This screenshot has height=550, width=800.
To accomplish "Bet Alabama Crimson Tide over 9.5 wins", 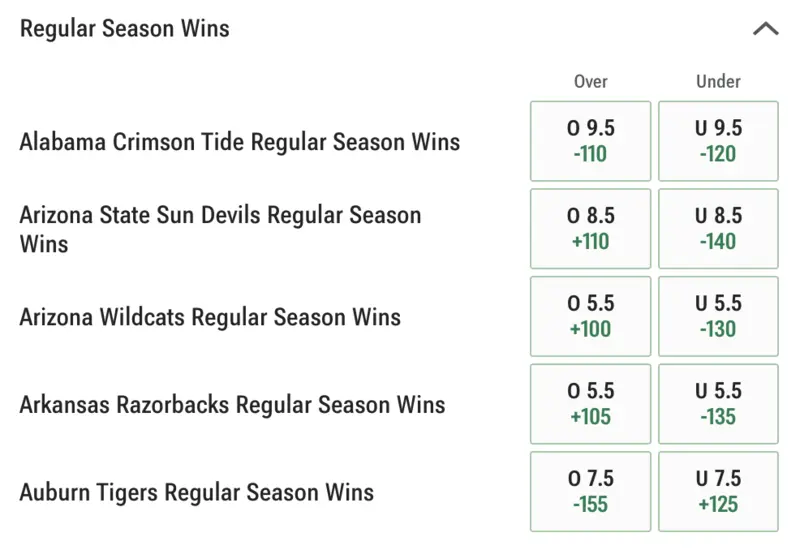I will click(x=590, y=141).
